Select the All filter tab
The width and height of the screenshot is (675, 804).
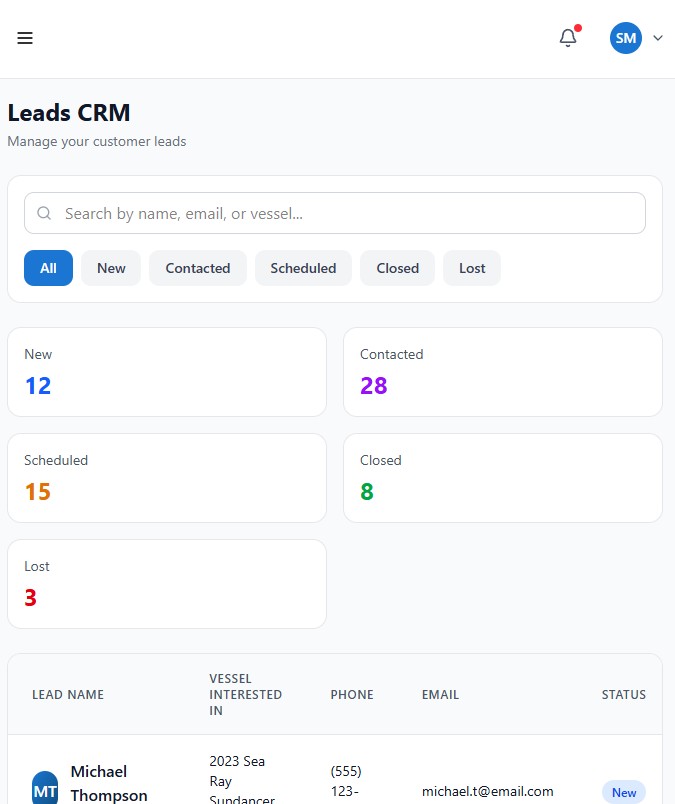click(48, 268)
